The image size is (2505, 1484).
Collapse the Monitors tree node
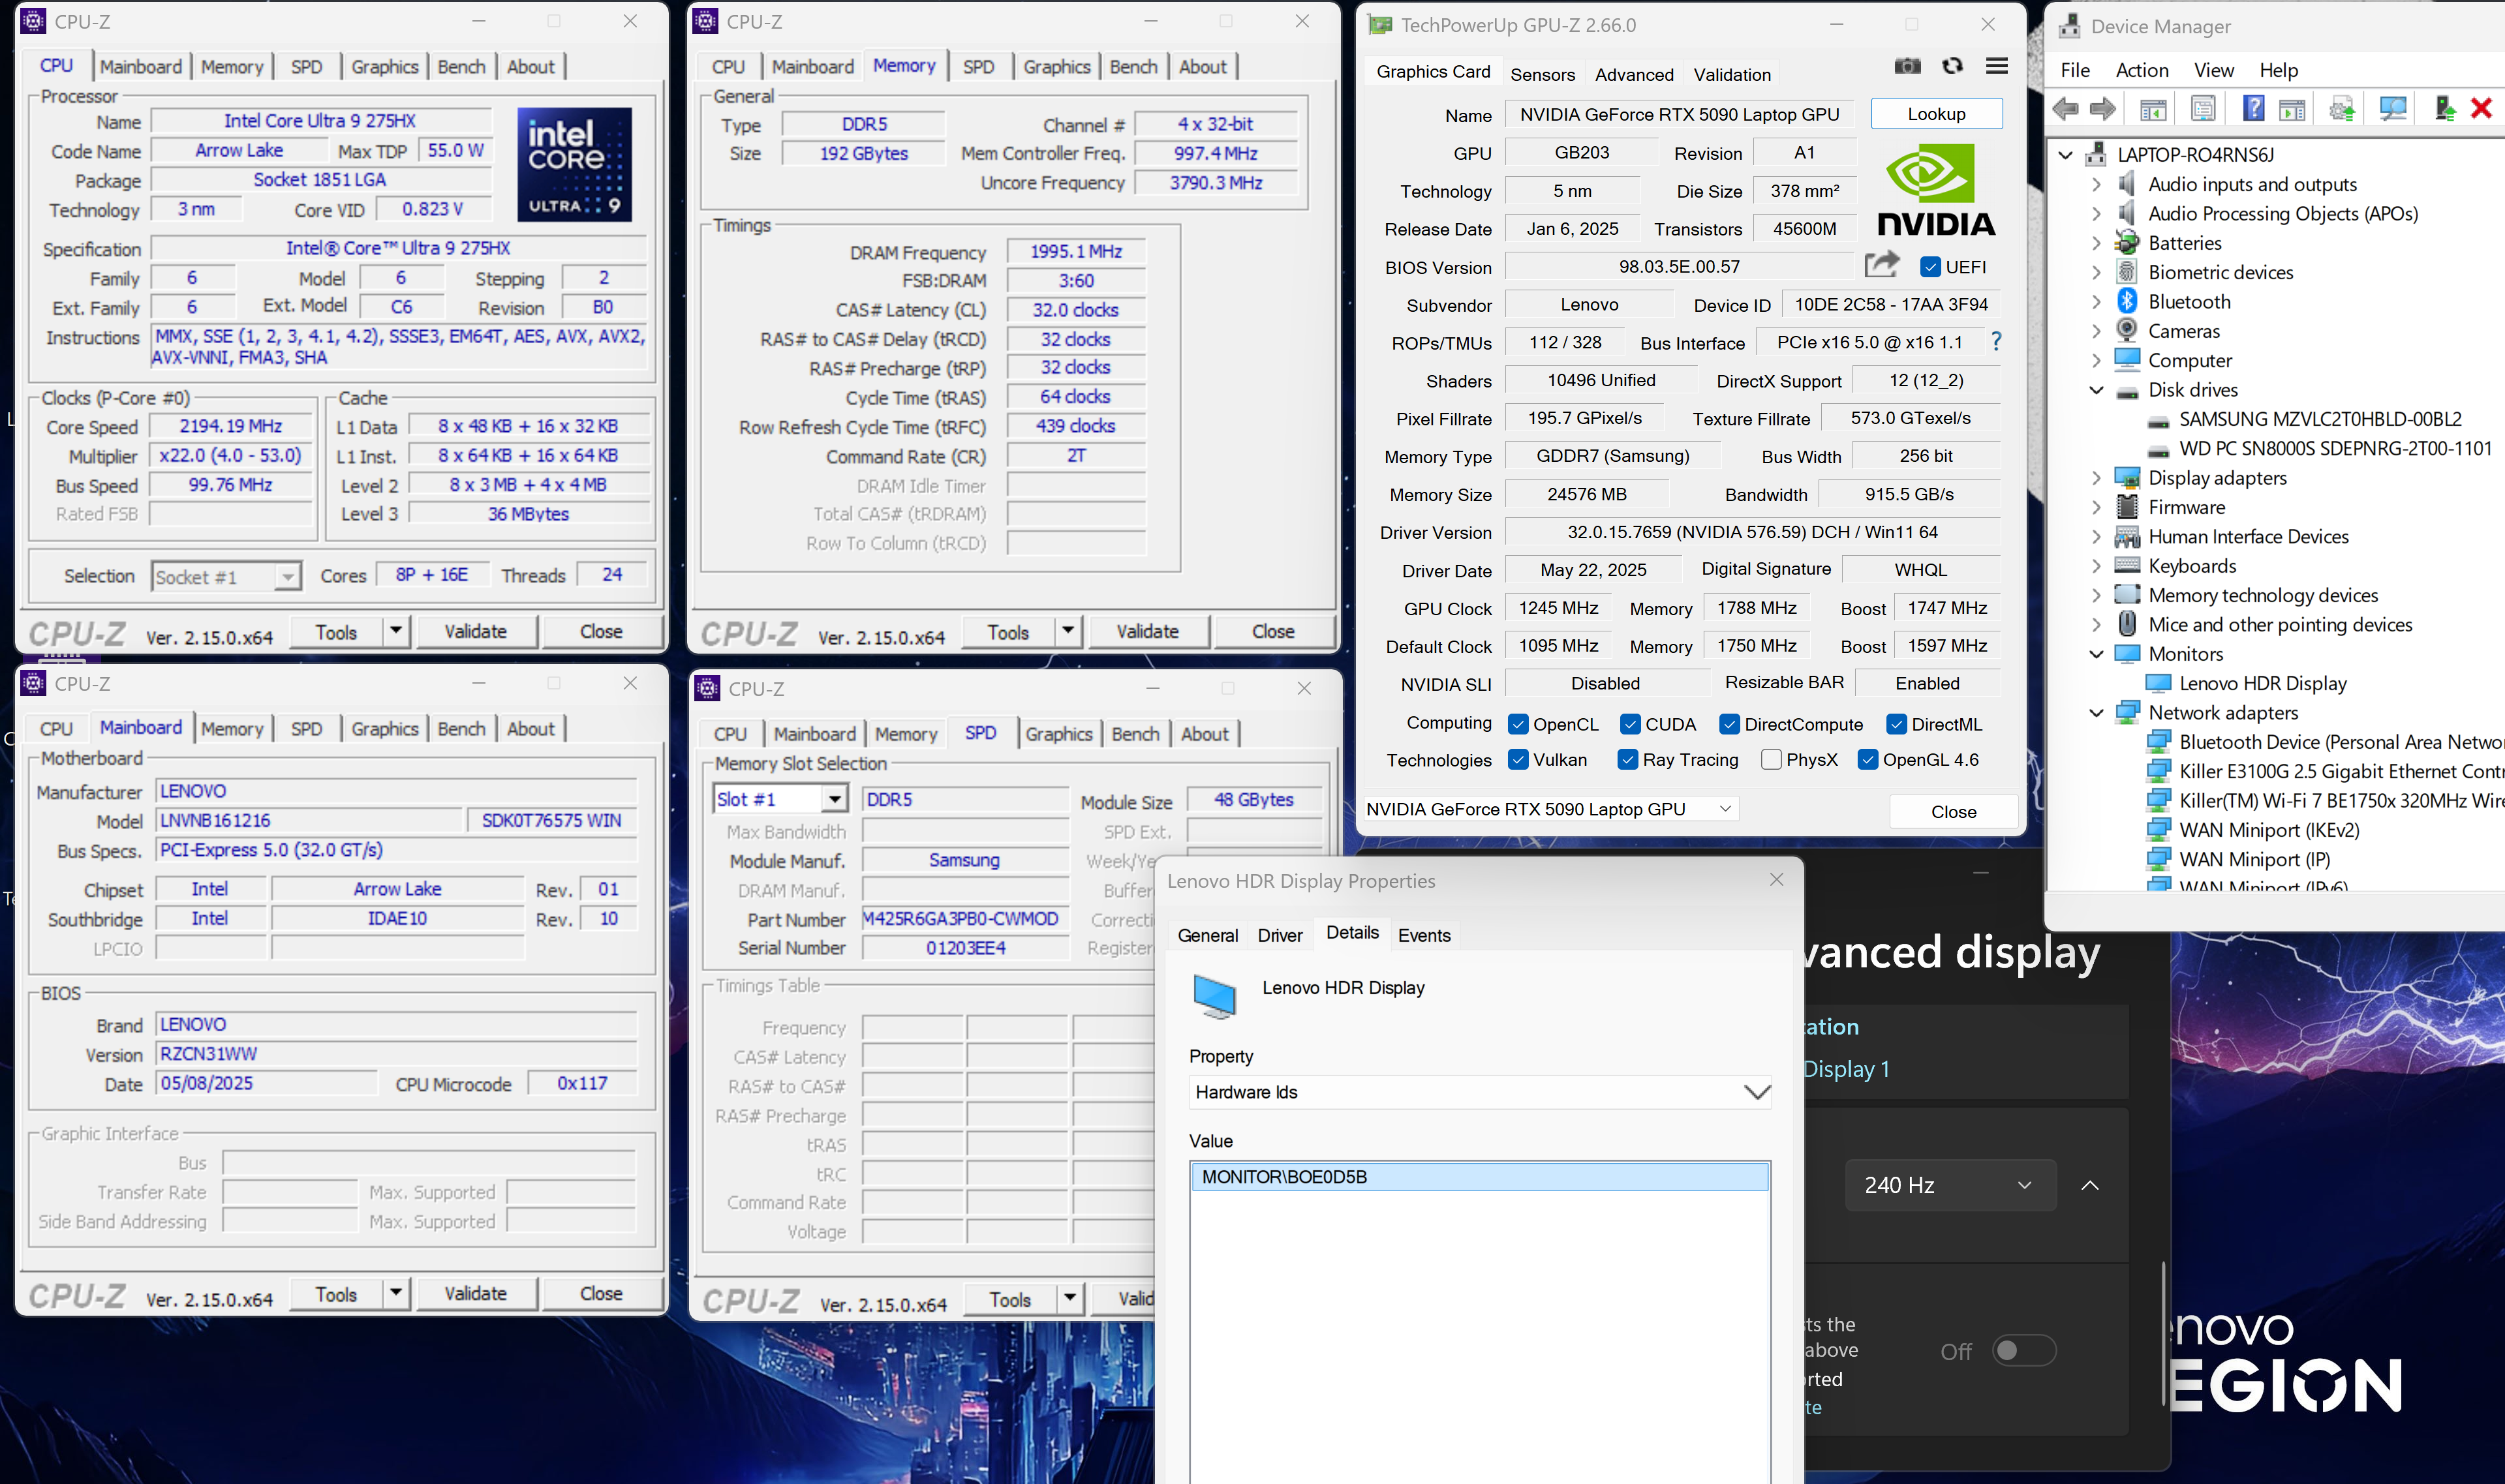pyautogui.click(x=2096, y=654)
